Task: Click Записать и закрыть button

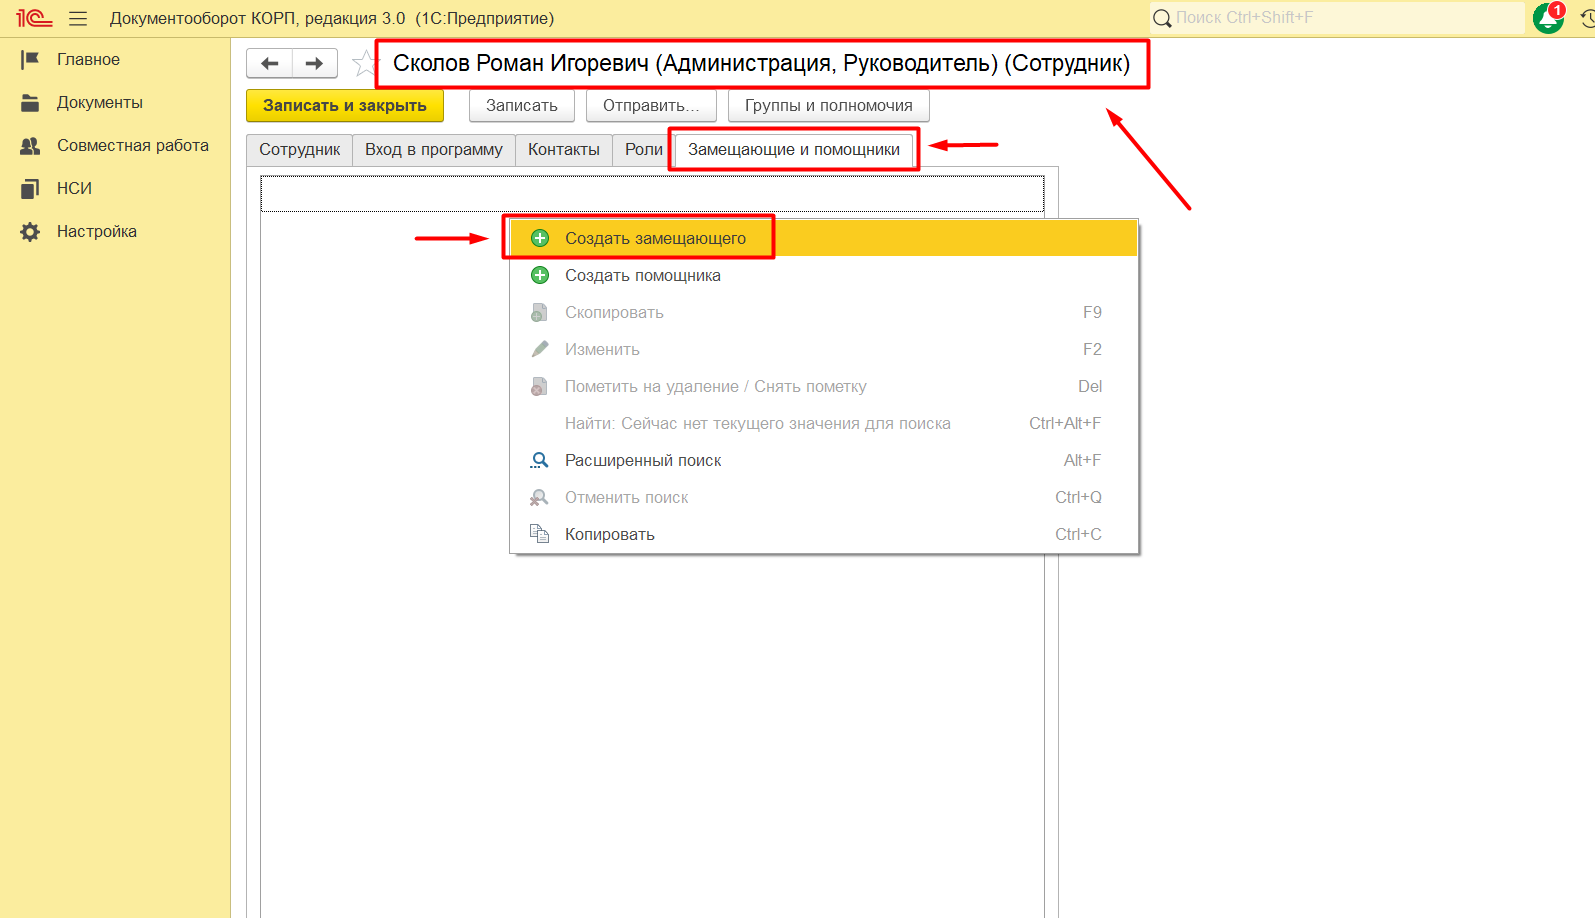Action: coord(345,106)
